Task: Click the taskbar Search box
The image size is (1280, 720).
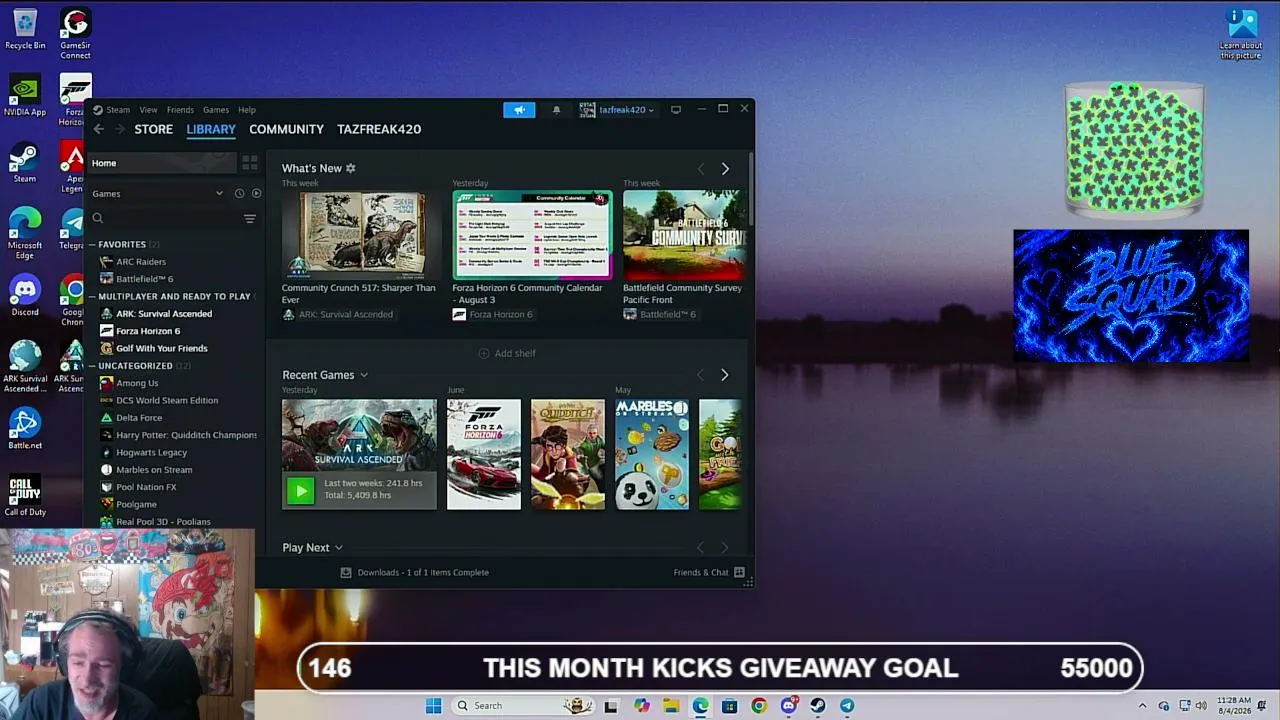Action: tap(523, 706)
